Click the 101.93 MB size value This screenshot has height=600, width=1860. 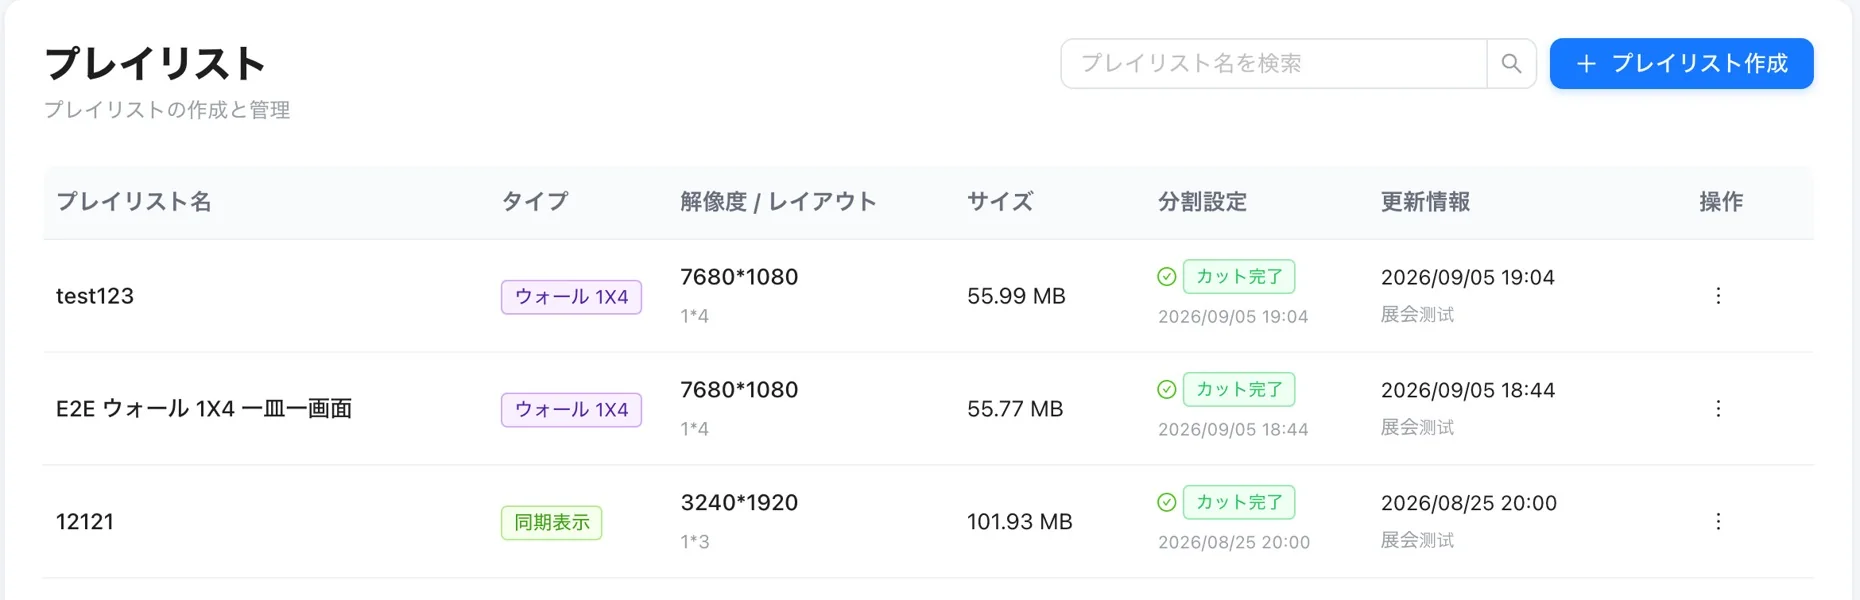(x=1020, y=522)
